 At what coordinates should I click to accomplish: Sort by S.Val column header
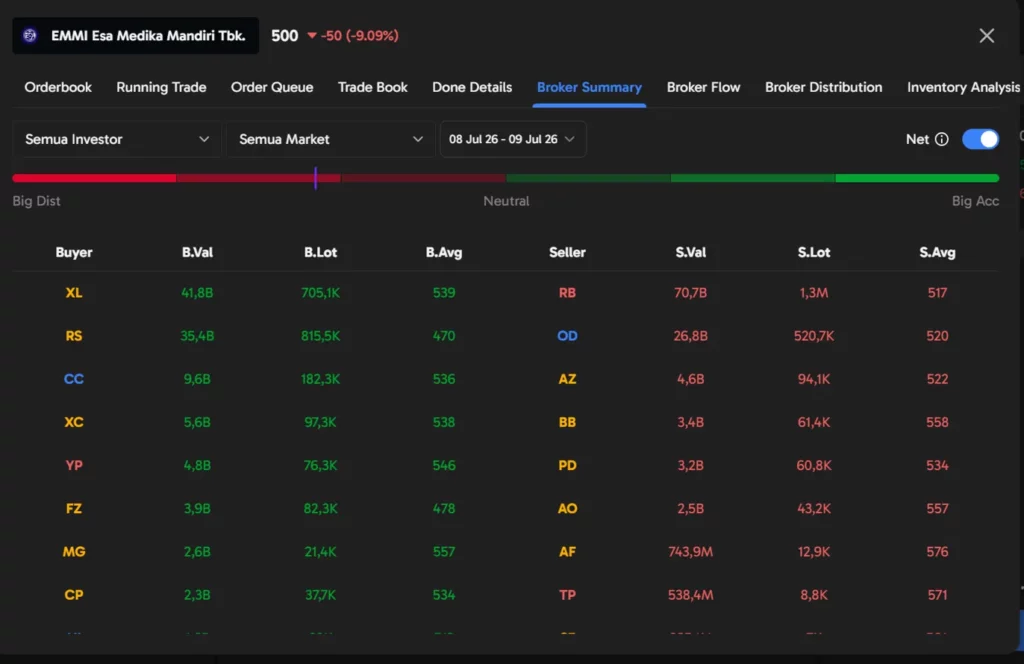[690, 253]
